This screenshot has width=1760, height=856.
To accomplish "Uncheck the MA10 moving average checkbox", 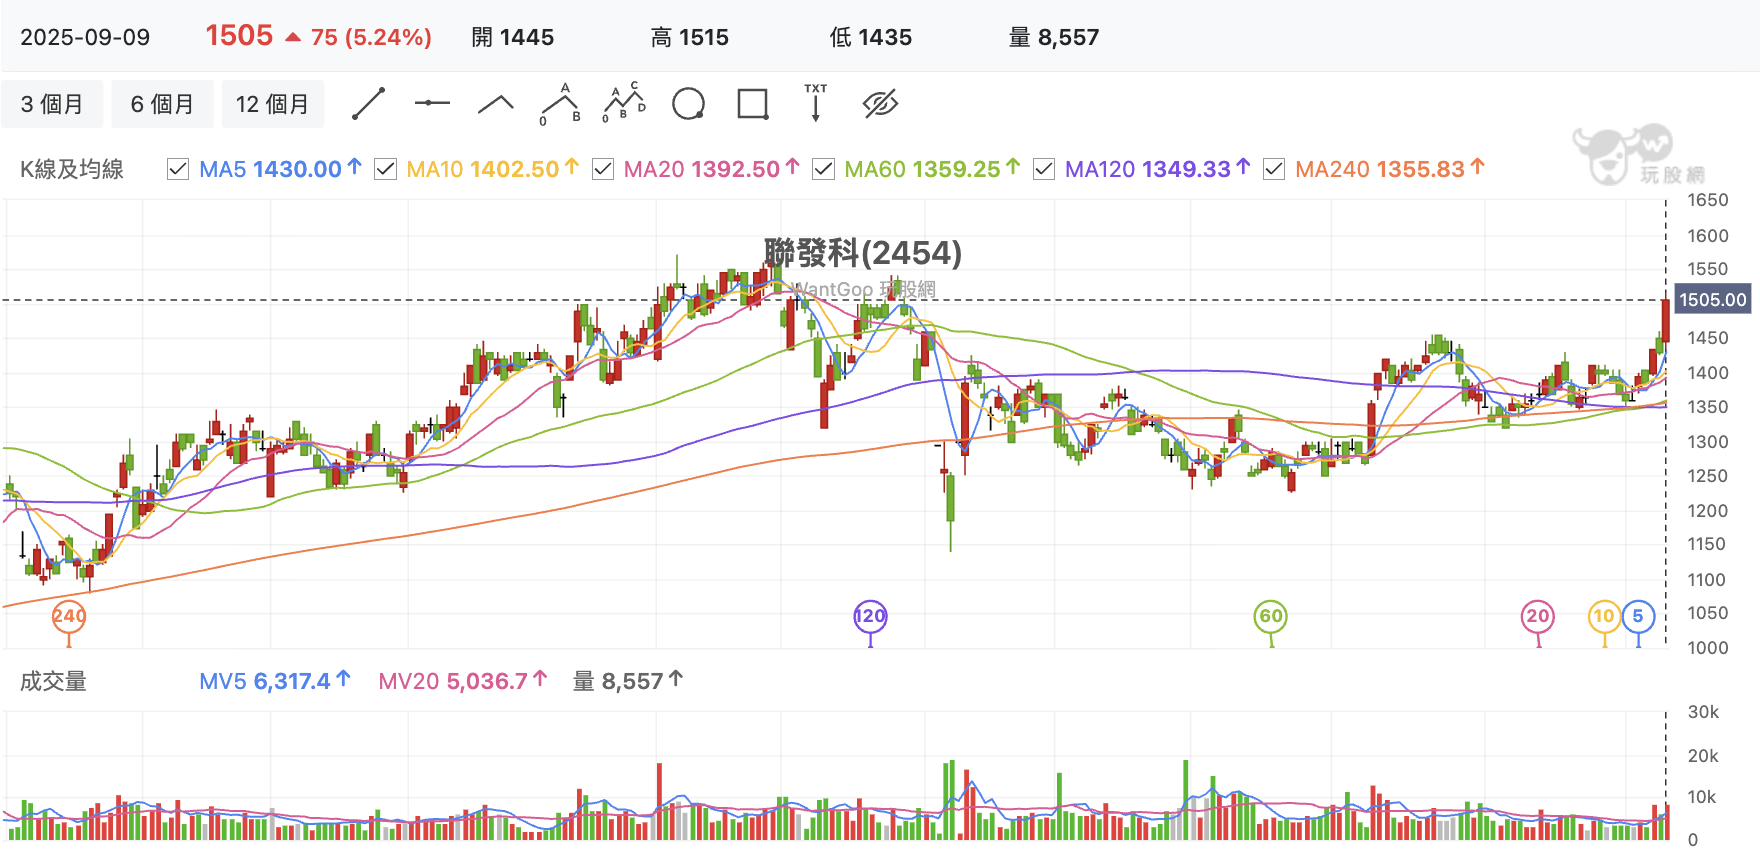I will point(385,170).
